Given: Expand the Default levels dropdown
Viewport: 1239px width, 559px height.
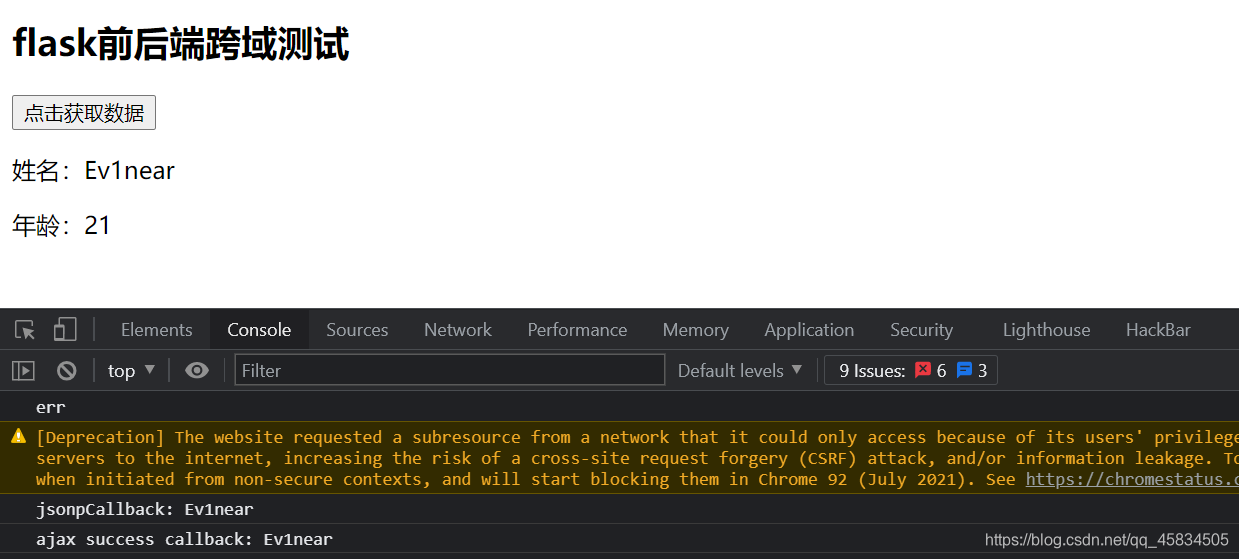Looking at the screenshot, I should (740, 371).
